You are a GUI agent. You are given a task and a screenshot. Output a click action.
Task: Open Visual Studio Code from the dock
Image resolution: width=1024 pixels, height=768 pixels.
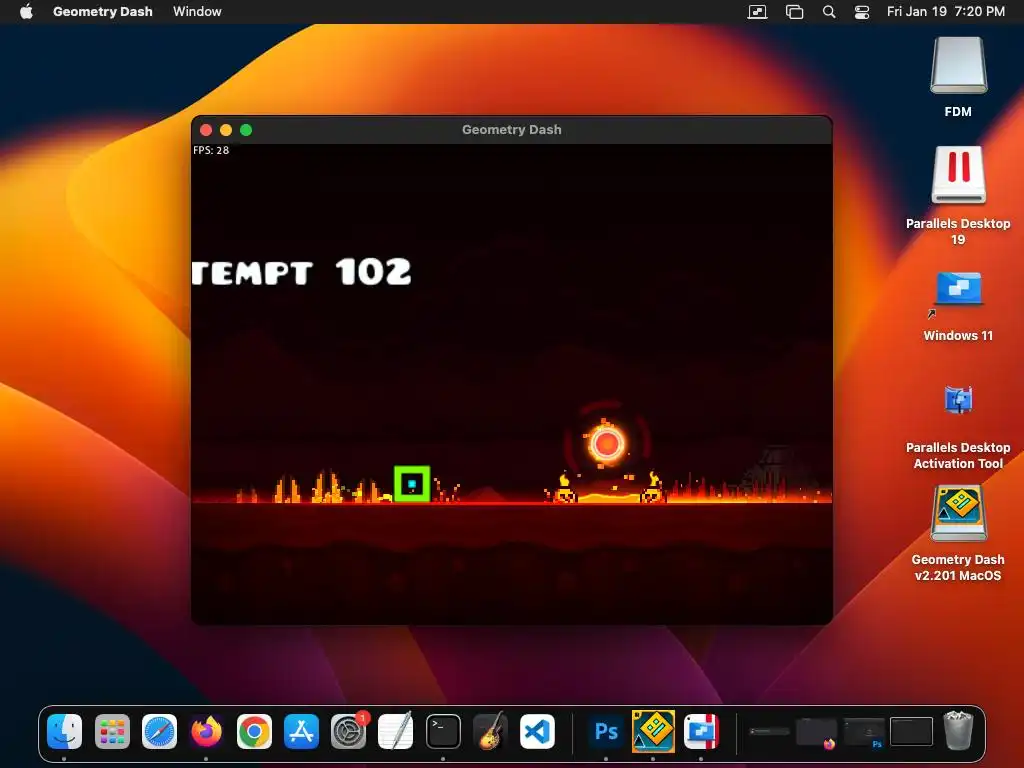[537, 731]
